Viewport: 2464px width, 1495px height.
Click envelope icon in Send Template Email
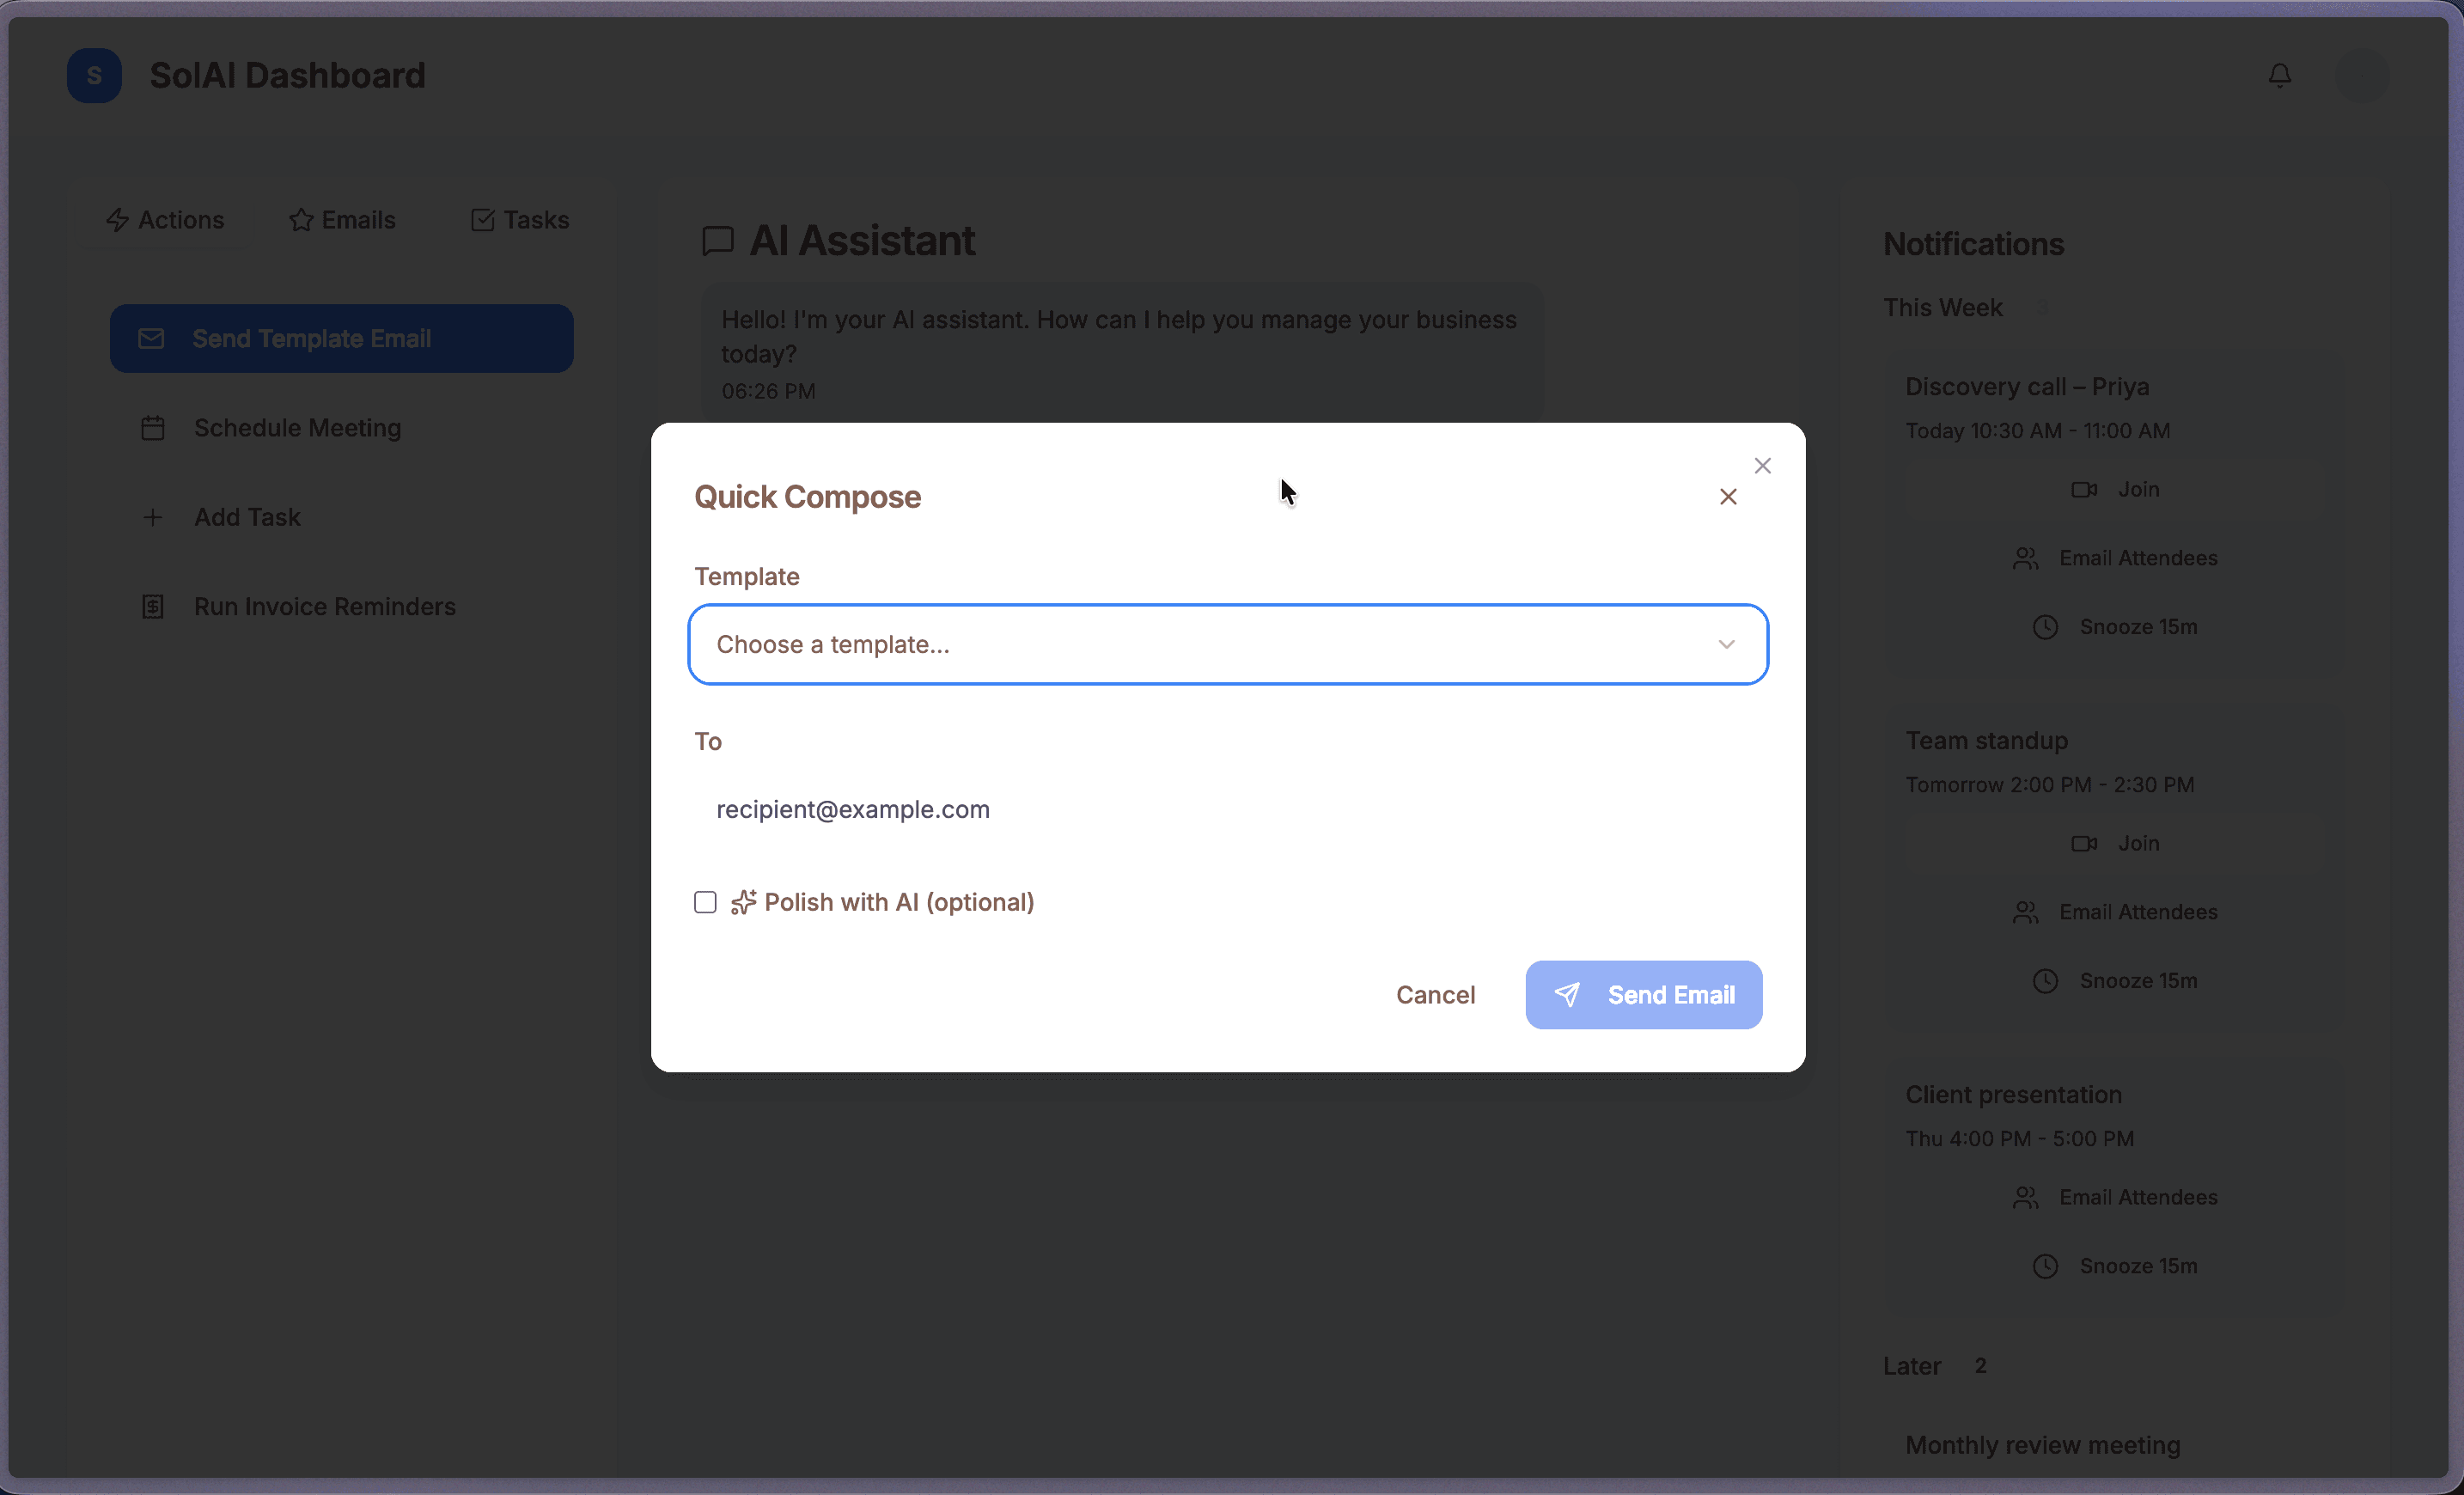coord(151,339)
